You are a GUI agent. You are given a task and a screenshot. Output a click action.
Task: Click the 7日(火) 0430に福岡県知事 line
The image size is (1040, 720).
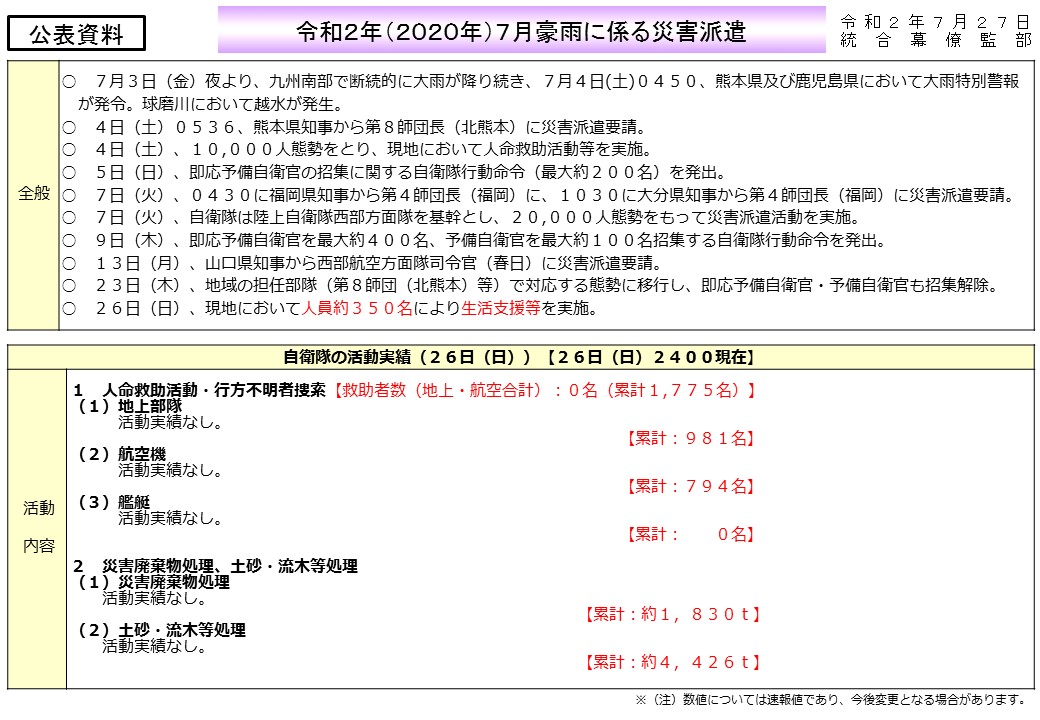pos(539,195)
